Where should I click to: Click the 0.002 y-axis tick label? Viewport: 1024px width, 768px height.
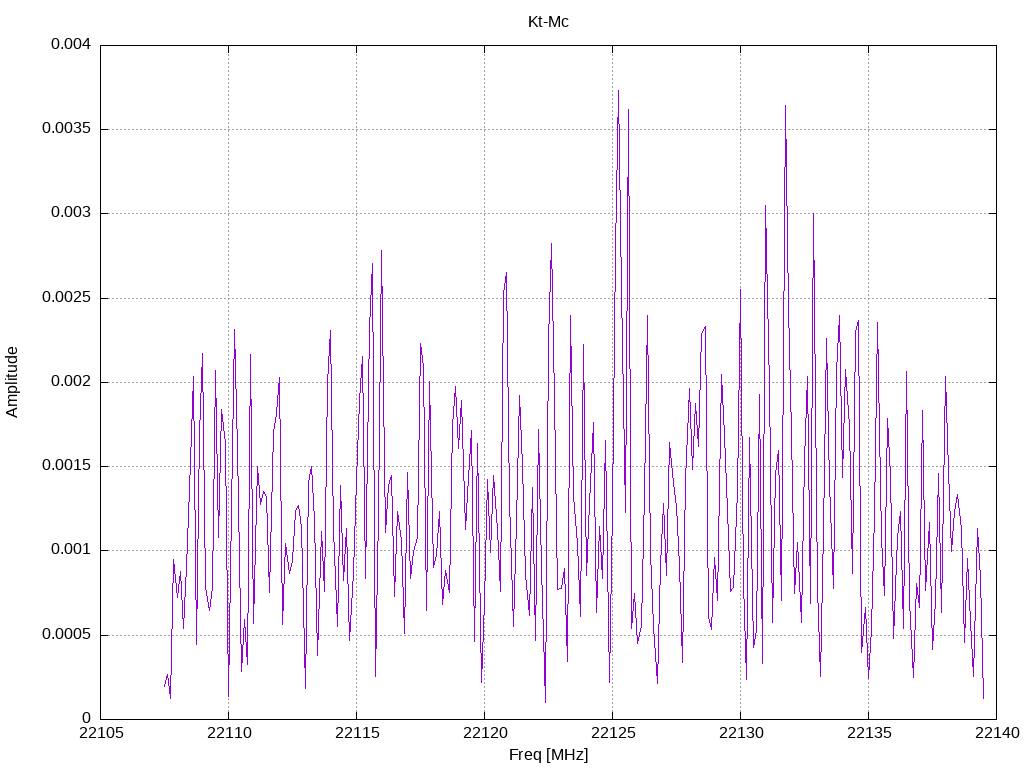point(71,382)
